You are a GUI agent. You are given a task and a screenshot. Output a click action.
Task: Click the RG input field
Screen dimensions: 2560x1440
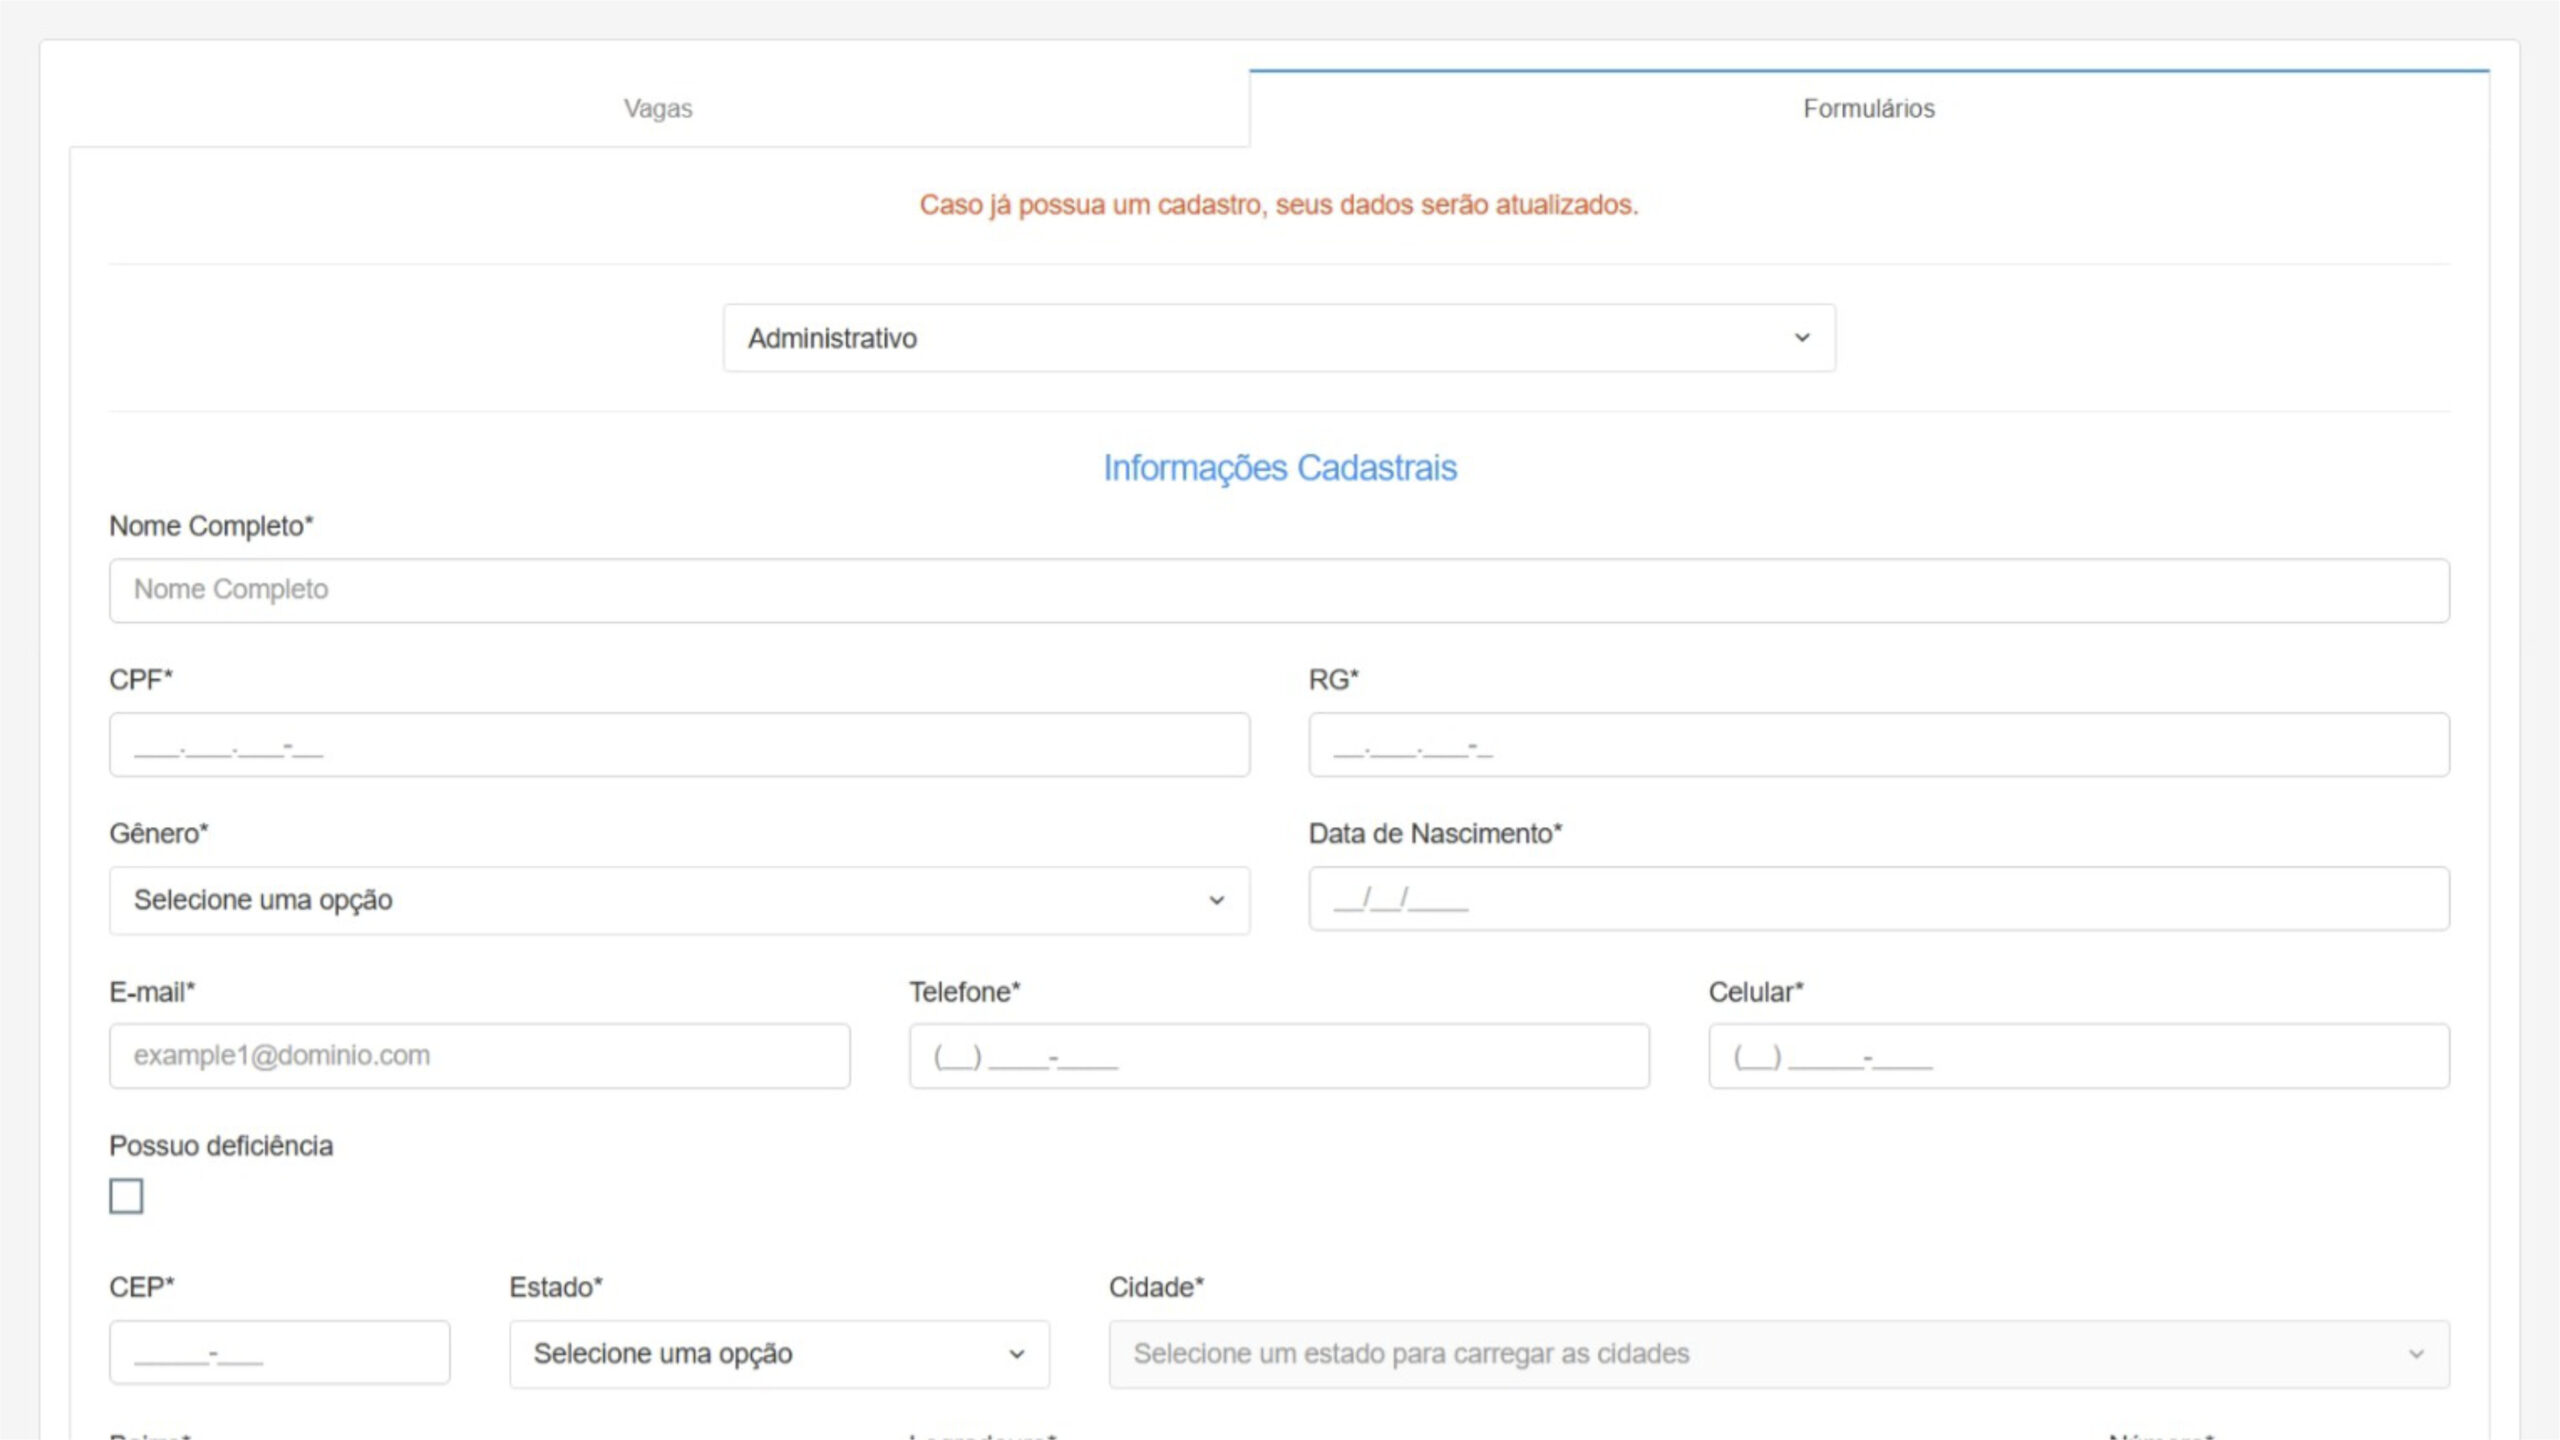pos(1878,745)
